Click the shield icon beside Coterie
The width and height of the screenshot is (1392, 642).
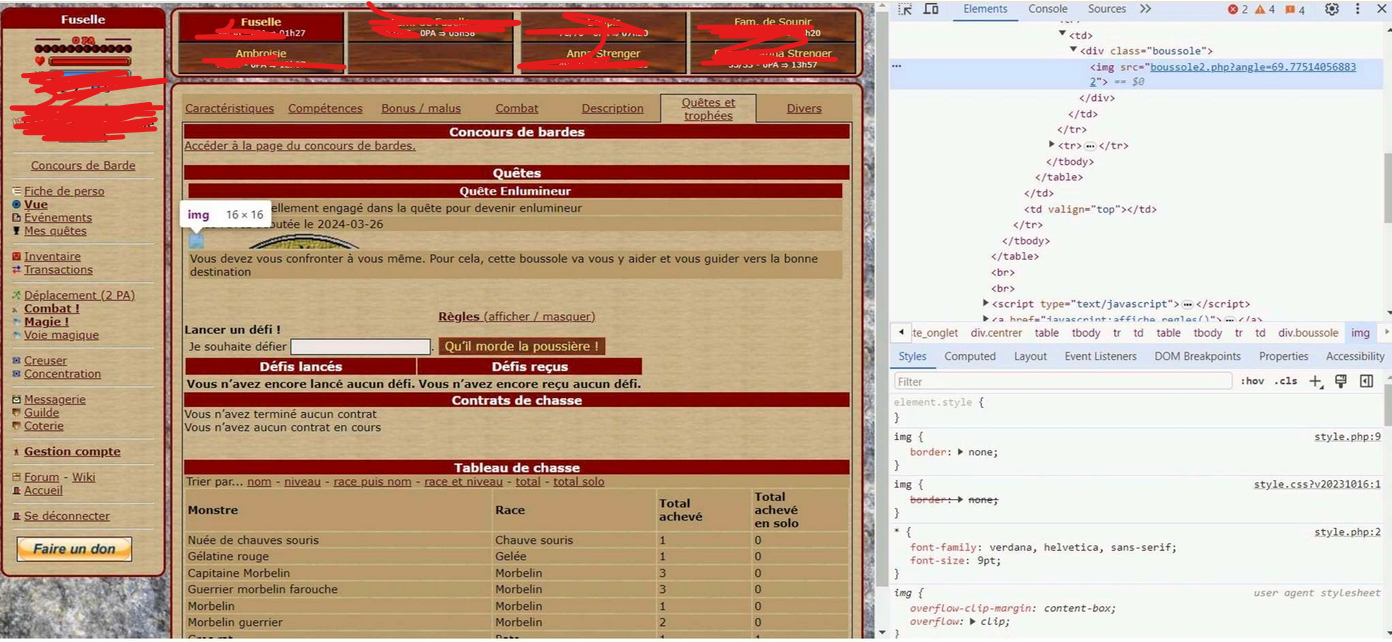click(x=16, y=426)
